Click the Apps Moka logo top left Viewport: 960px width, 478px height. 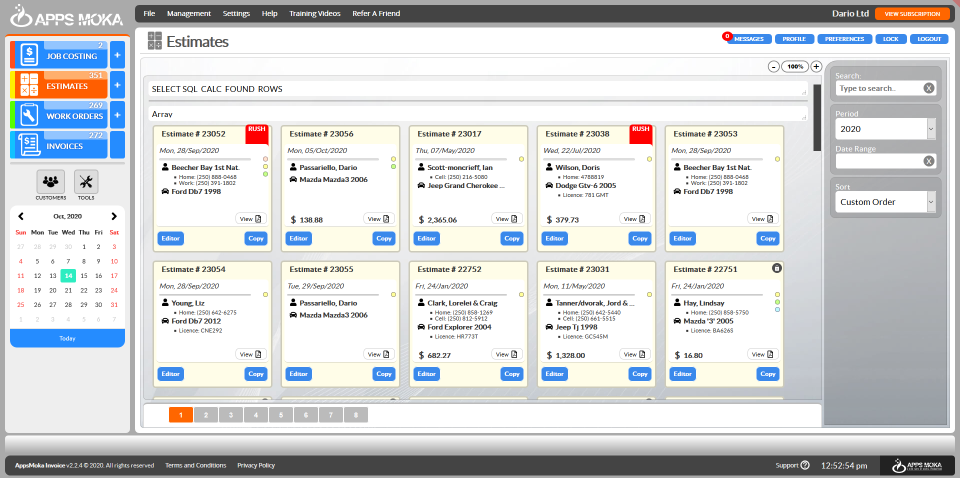(67, 17)
